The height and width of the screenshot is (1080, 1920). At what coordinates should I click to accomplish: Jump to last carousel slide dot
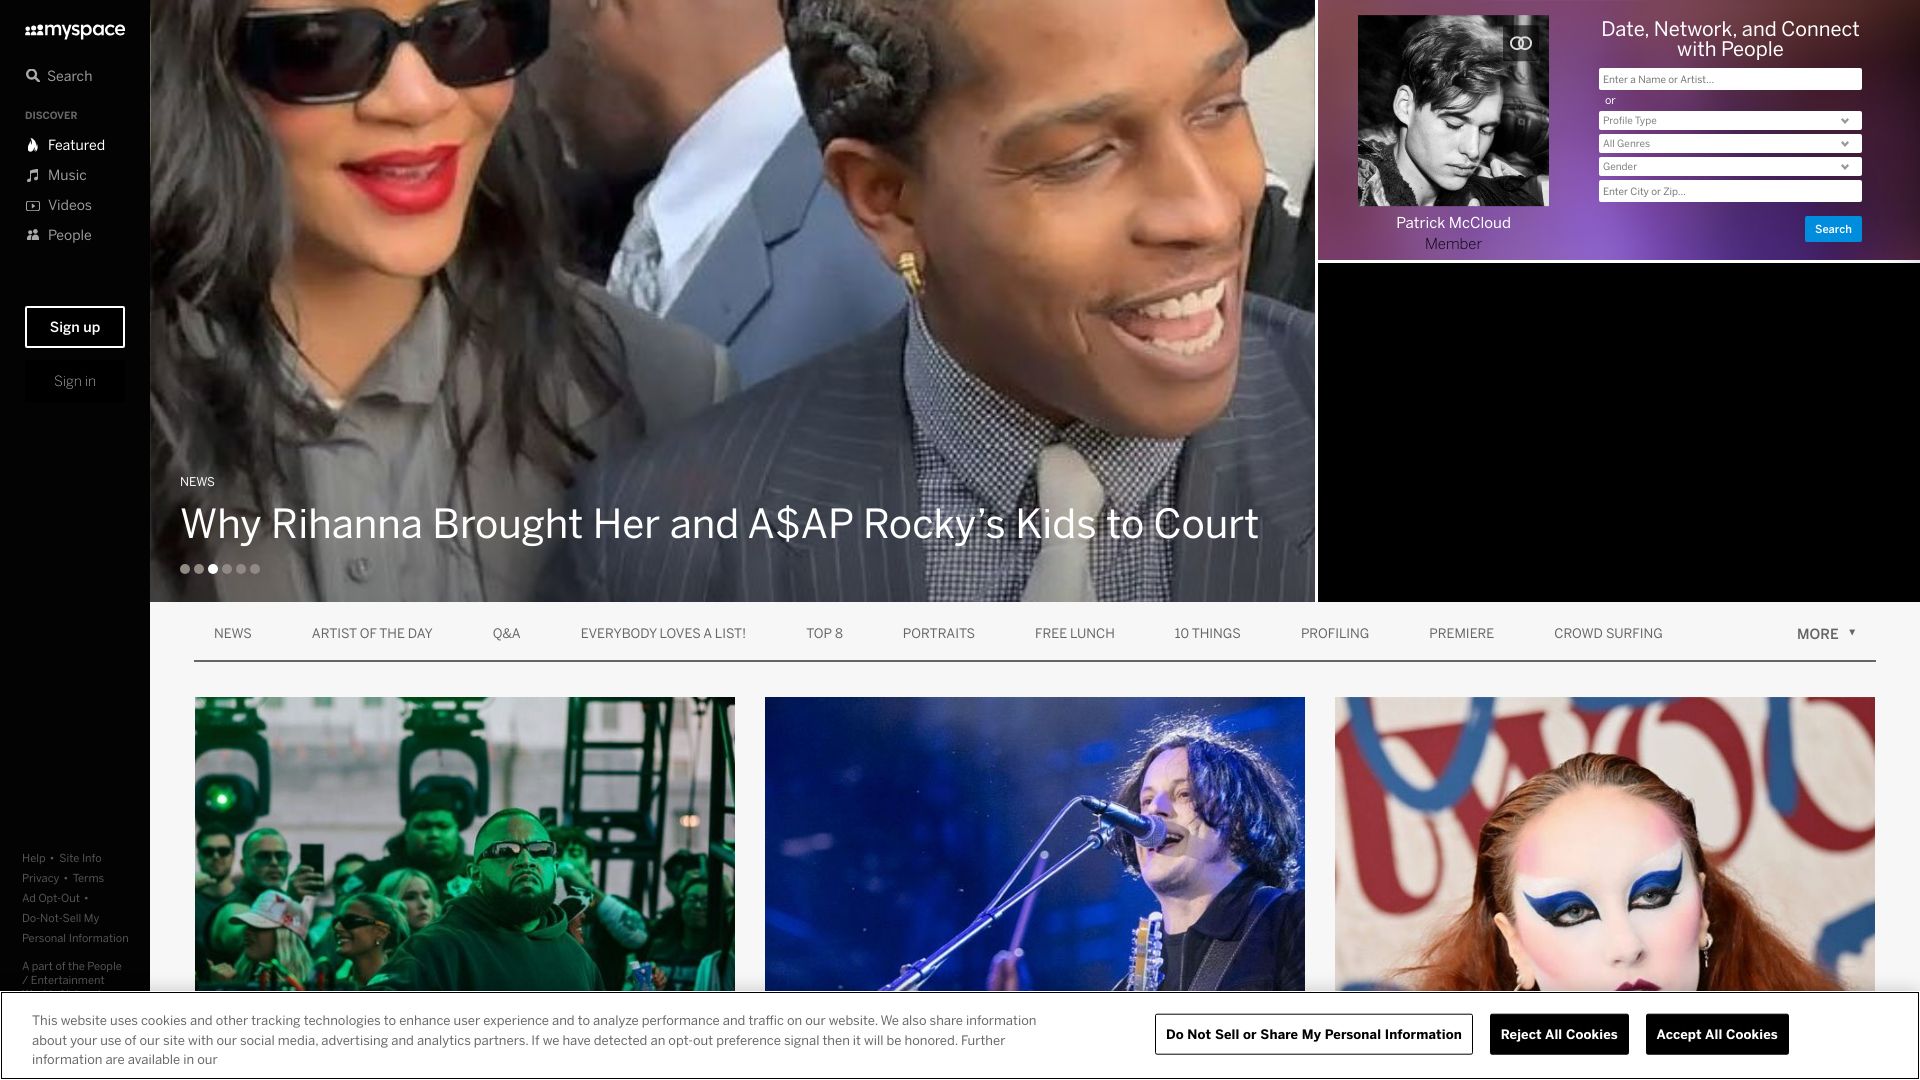pyautogui.click(x=255, y=569)
